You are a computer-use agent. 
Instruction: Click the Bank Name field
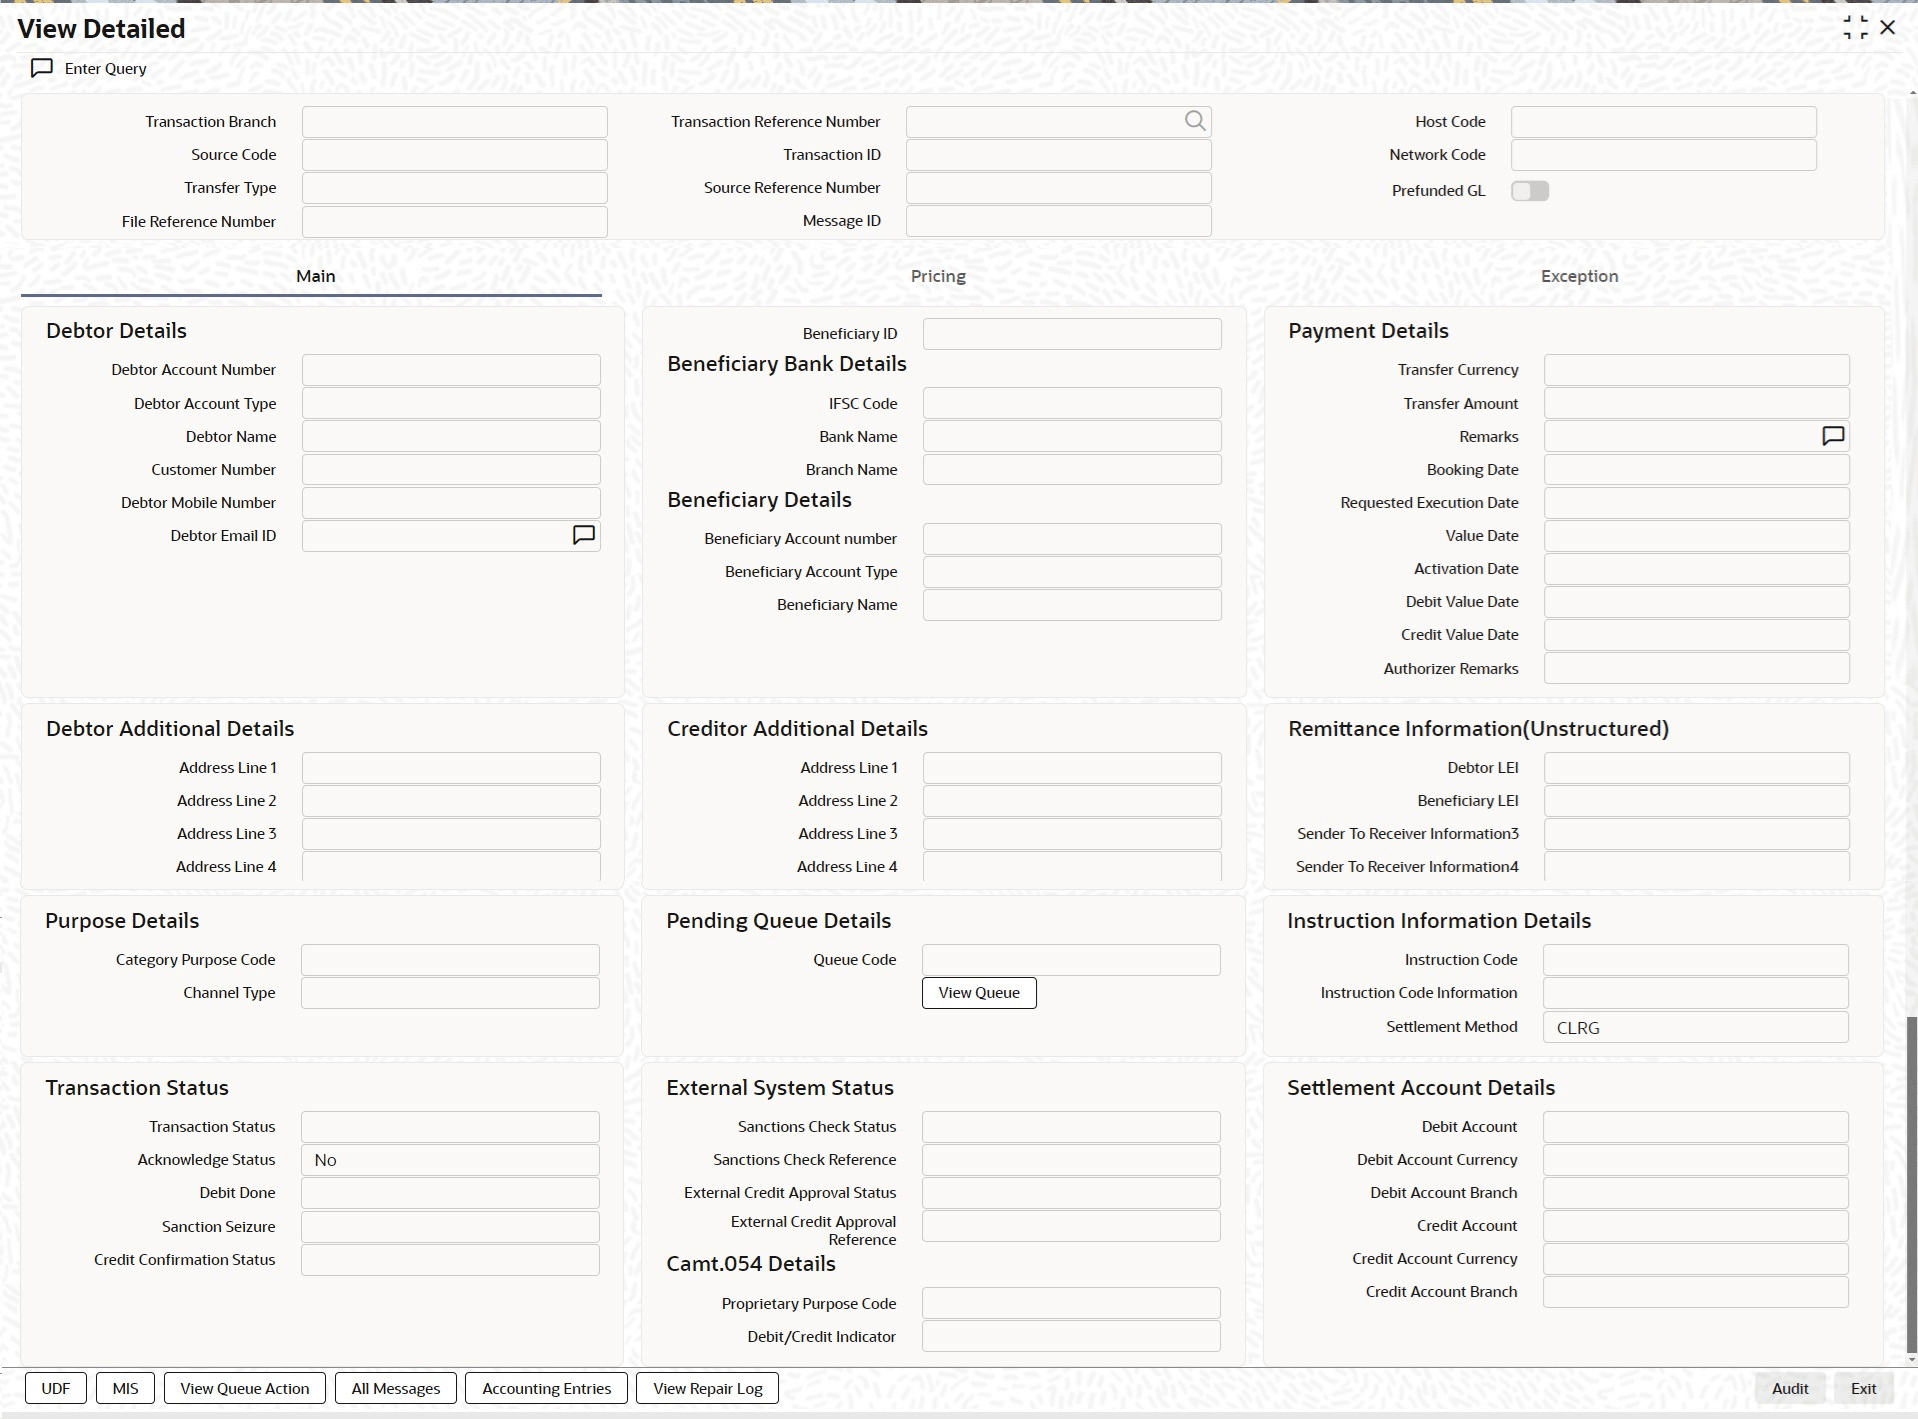[1072, 437]
